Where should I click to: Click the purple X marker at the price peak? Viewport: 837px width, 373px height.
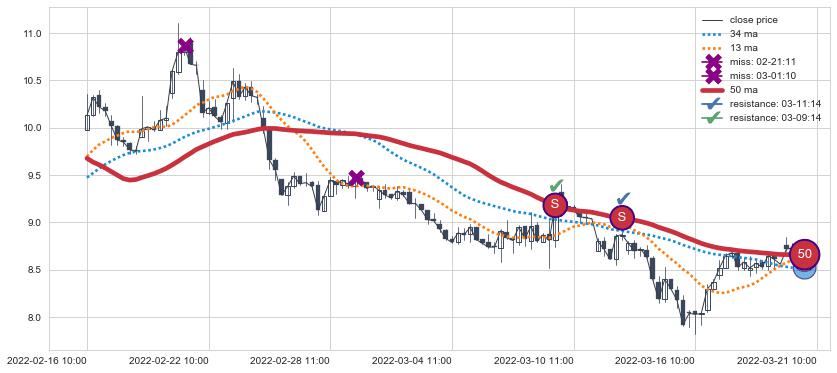[185, 46]
